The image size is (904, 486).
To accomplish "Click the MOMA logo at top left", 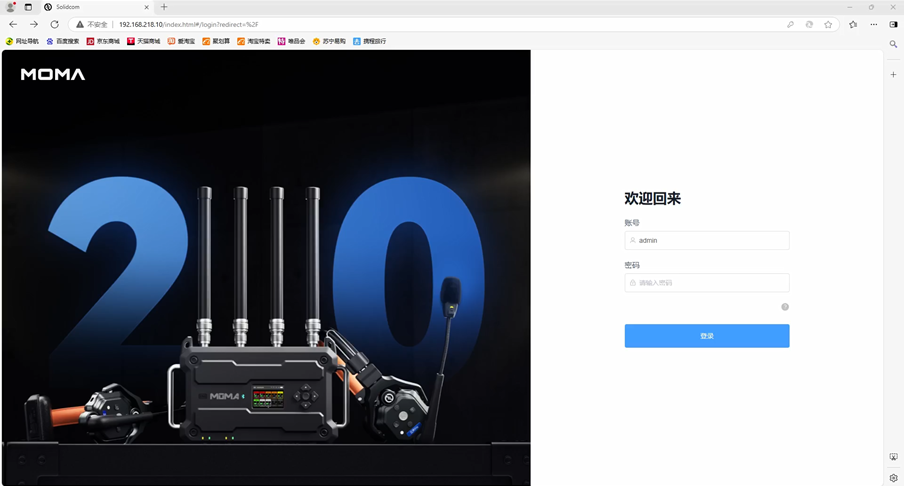I will pos(52,74).
